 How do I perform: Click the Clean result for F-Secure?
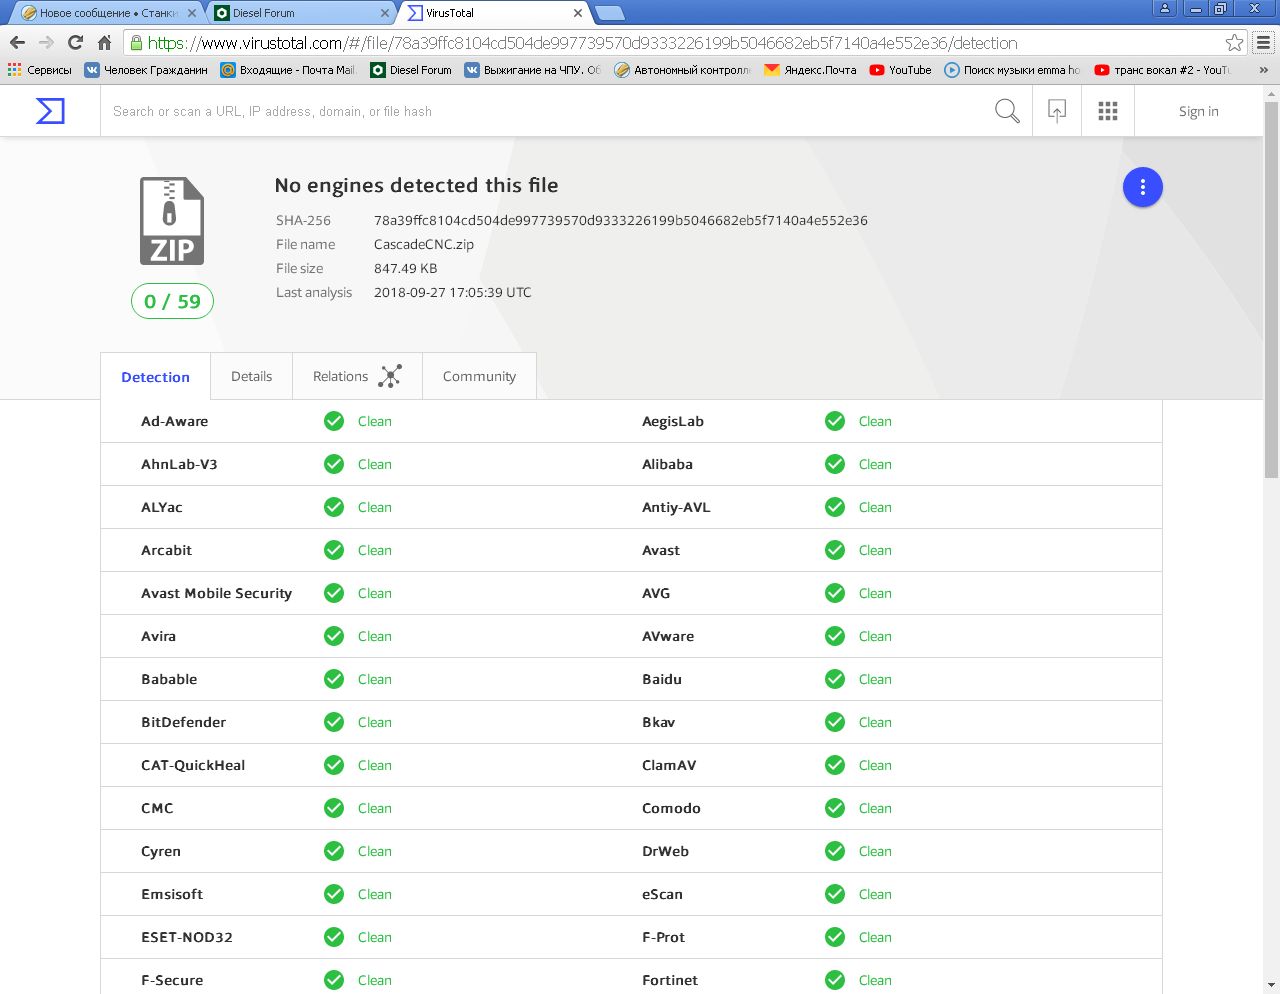coord(375,980)
